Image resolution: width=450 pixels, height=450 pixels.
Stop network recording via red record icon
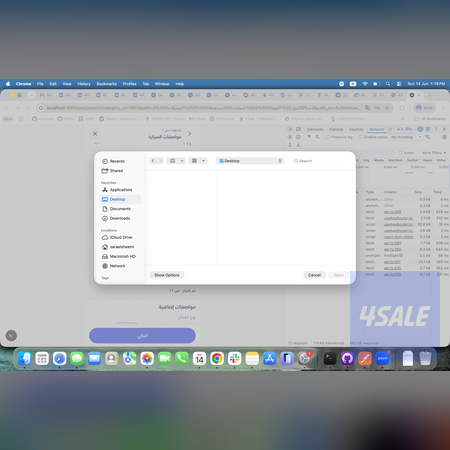290,137
